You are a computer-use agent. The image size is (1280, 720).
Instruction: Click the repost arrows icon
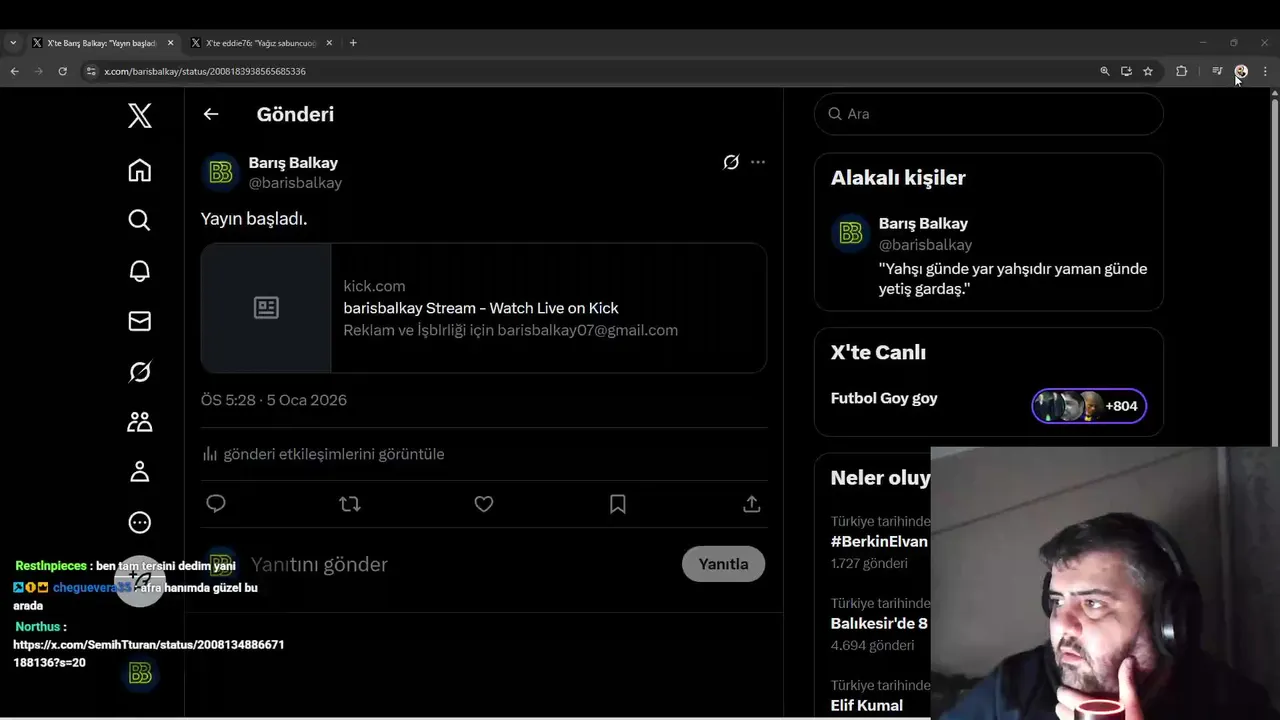pos(350,504)
